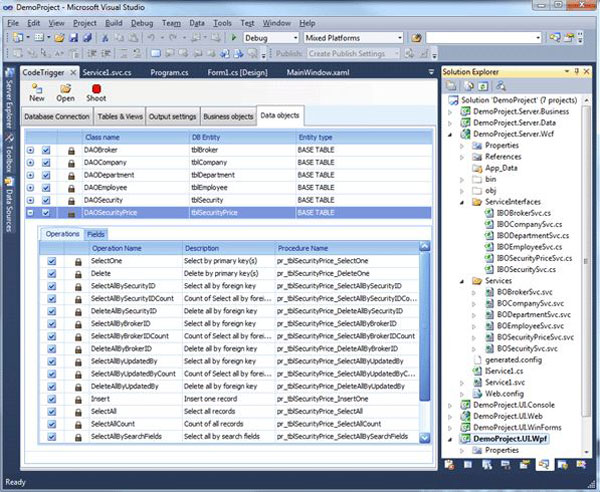Click the green Start Debugging arrow
600x492 pixels.
(233, 37)
